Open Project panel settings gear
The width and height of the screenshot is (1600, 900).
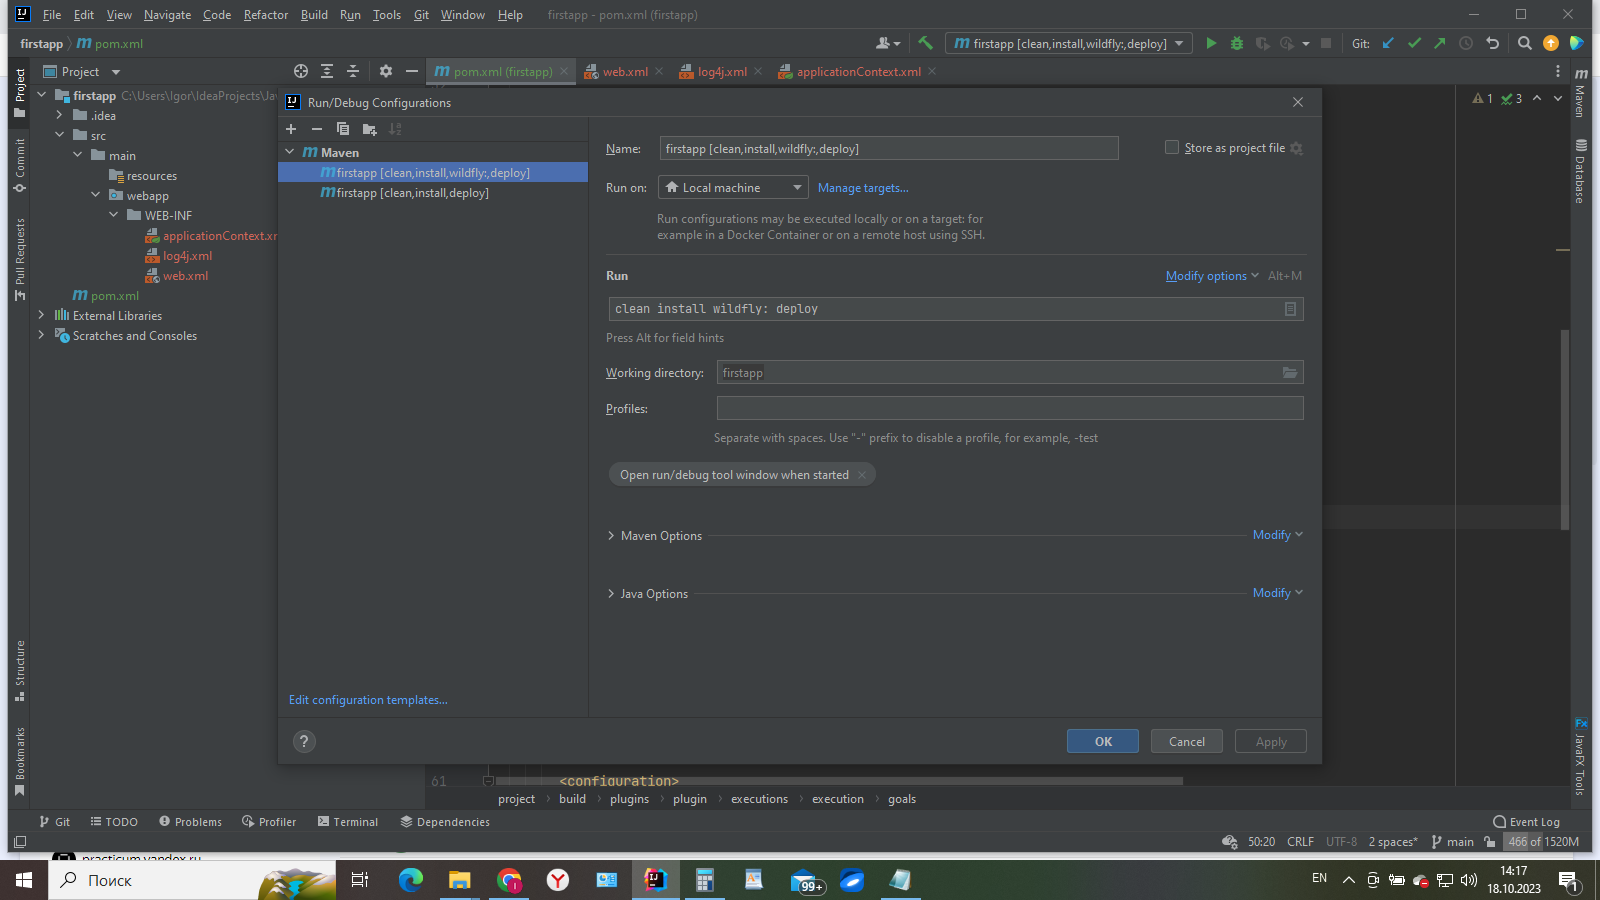[386, 71]
